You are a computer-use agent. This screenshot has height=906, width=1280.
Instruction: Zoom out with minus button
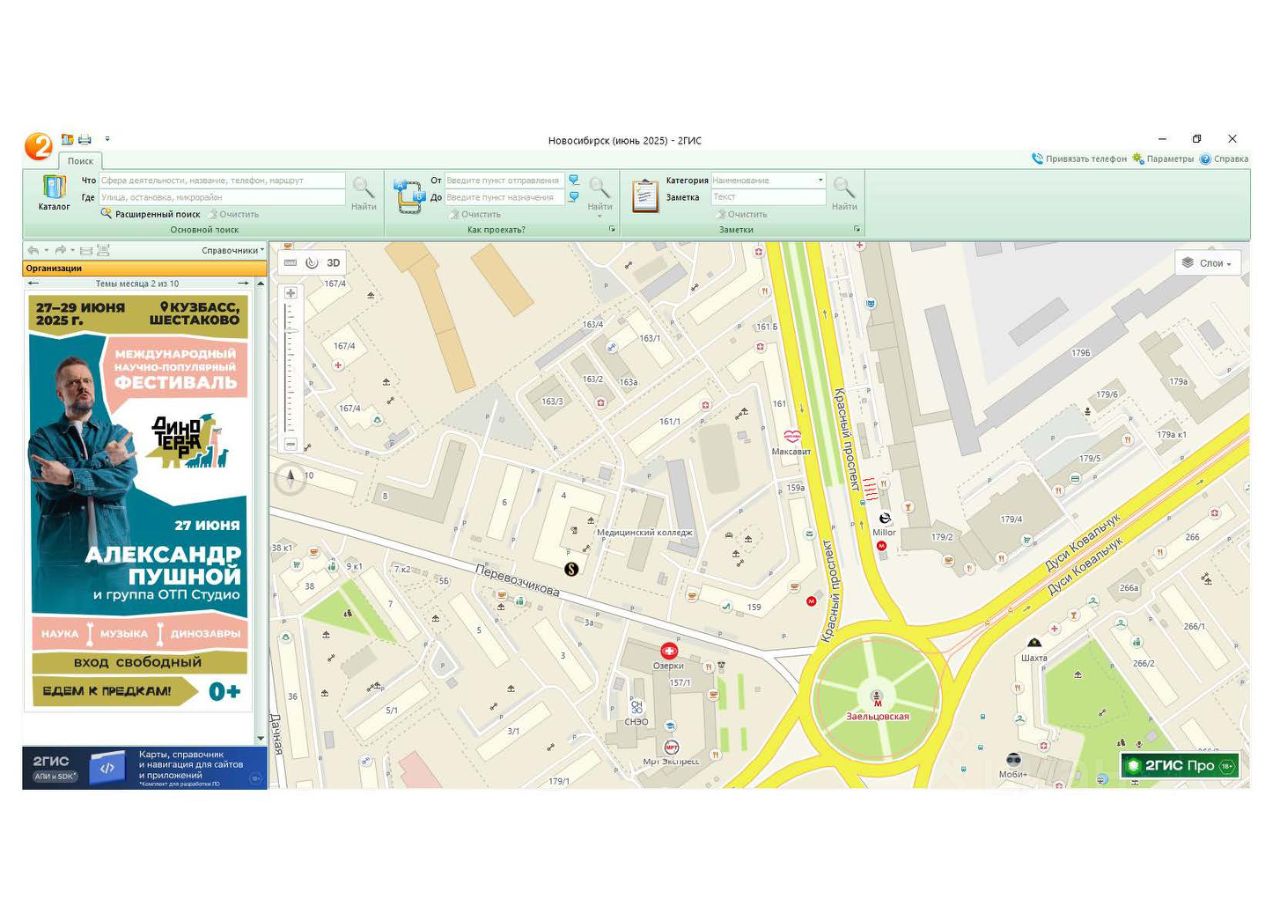pyautogui.click(x=291, y=444)
